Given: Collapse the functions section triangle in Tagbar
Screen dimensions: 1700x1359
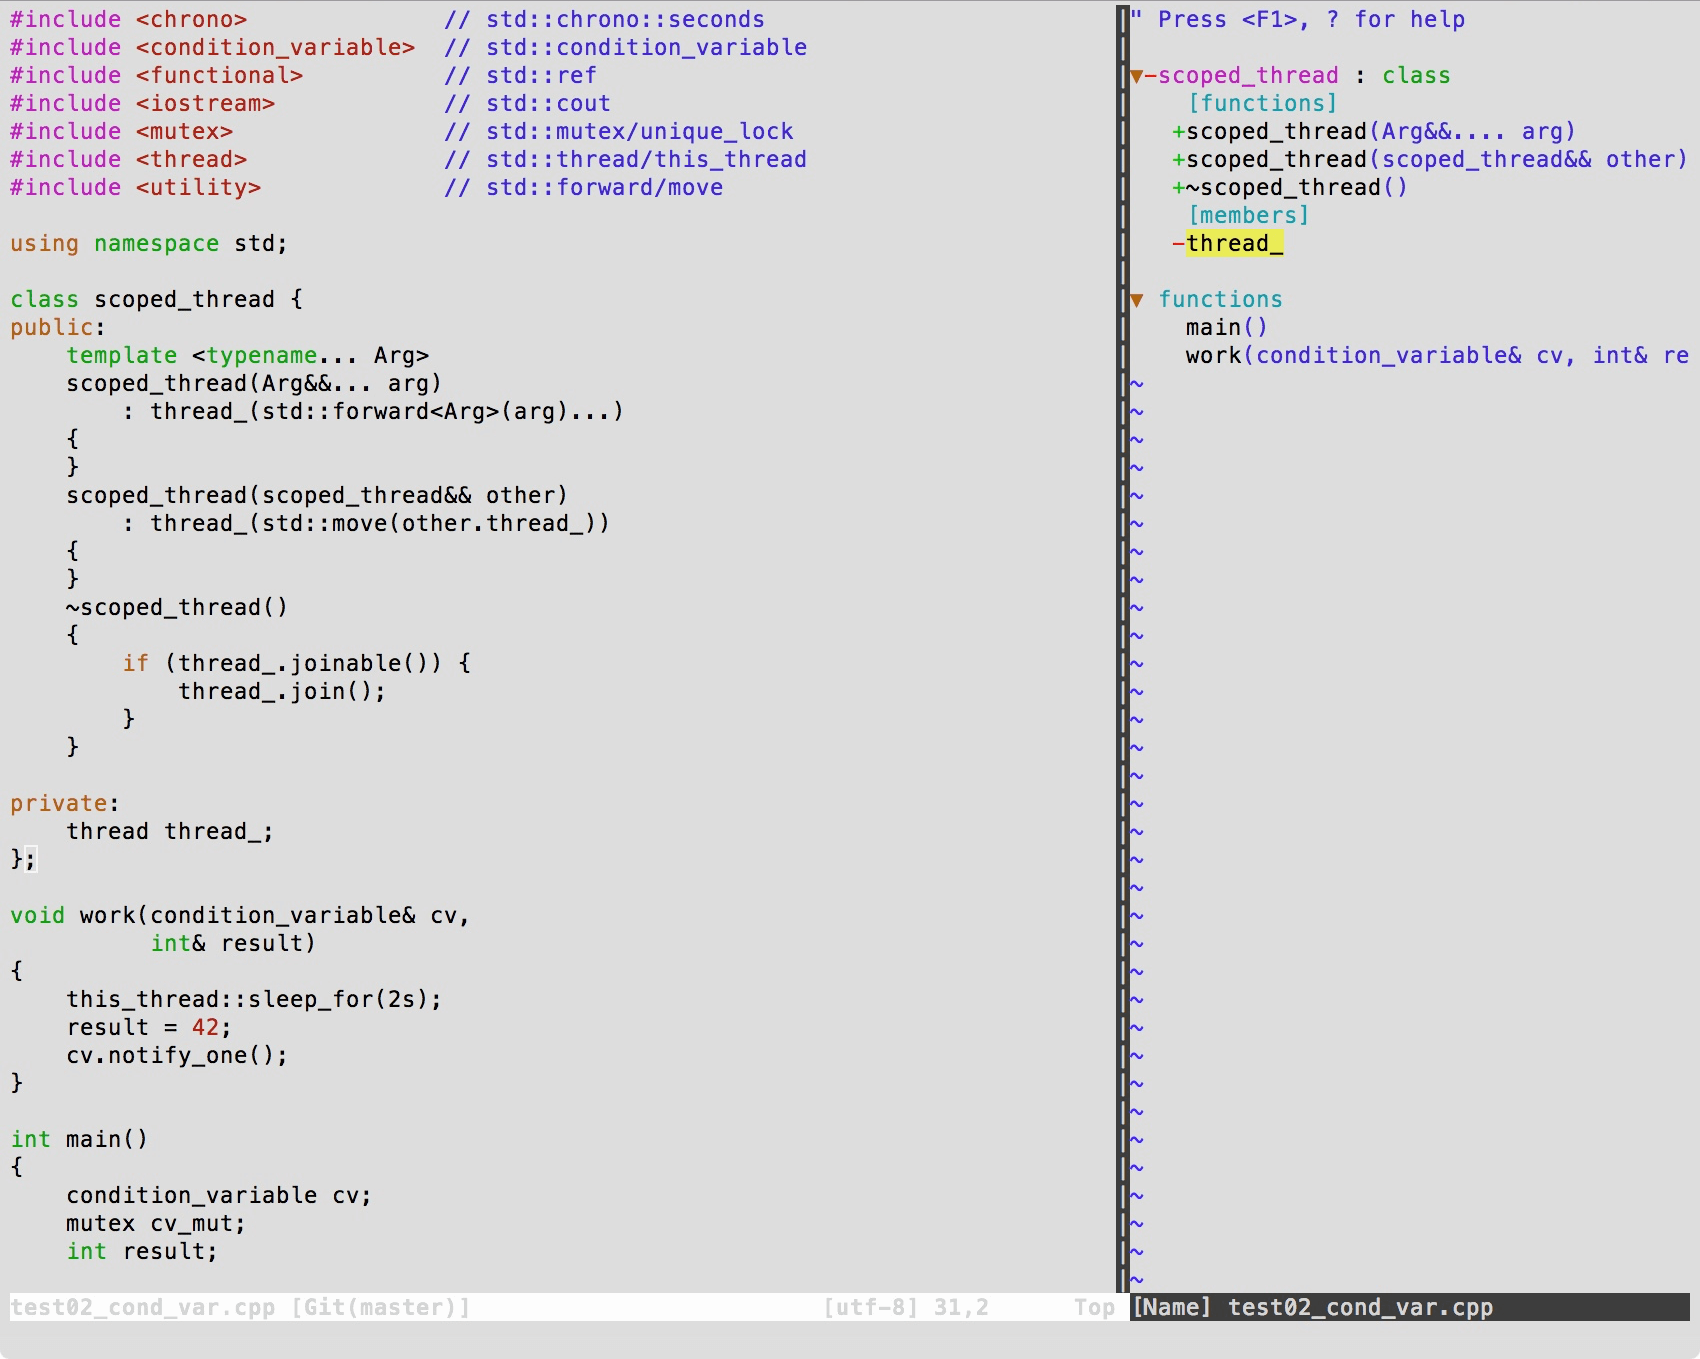Looking at the screenshot, I should click(1137, 300).
